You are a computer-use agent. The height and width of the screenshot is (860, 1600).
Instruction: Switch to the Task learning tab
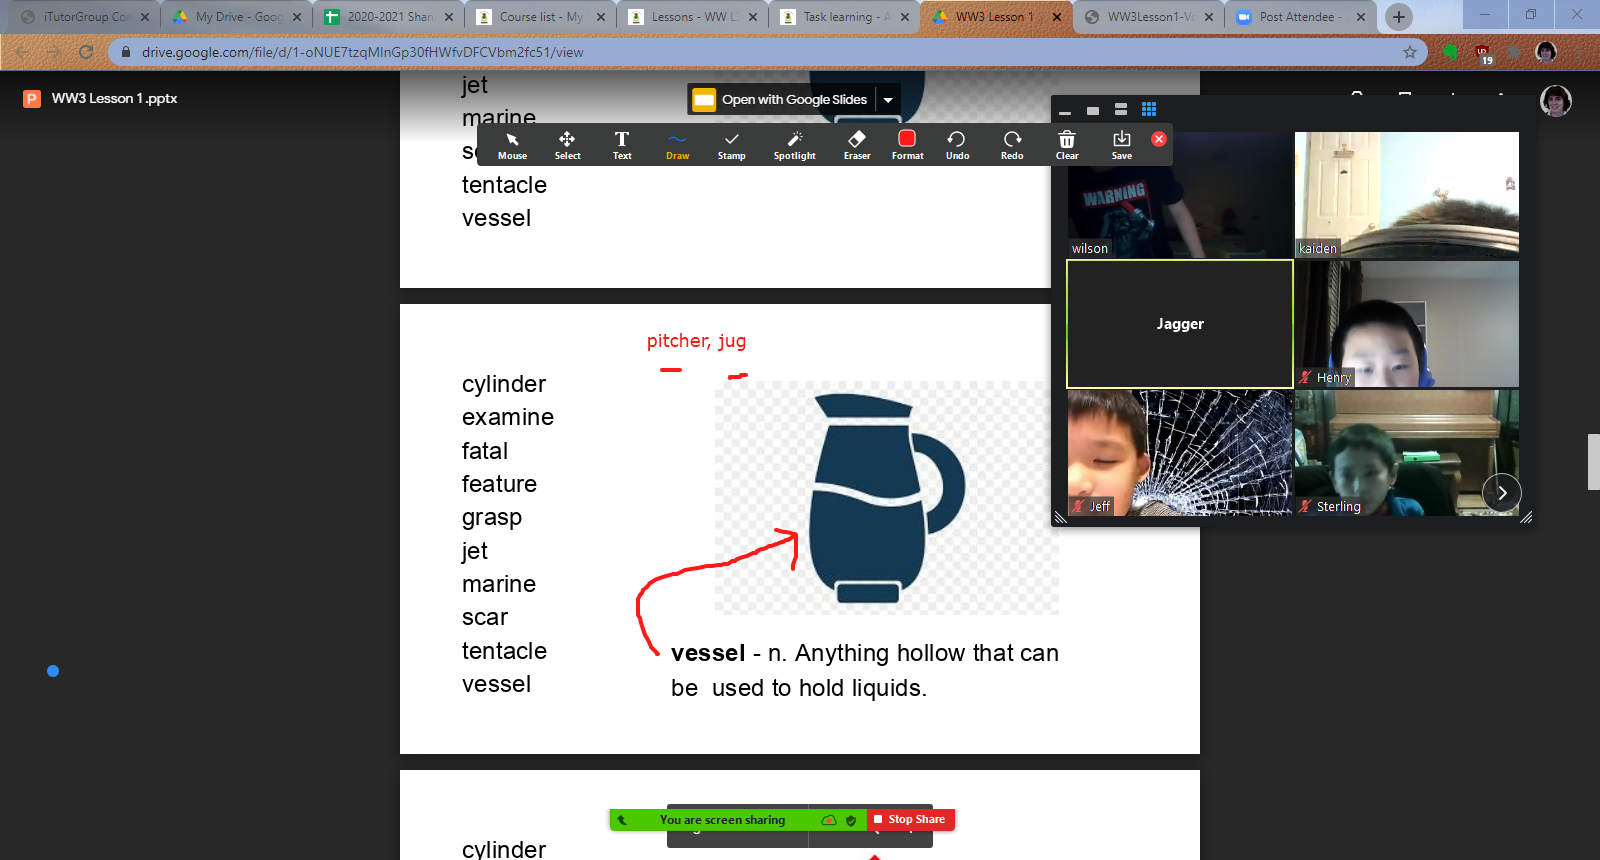pos(846,17)
